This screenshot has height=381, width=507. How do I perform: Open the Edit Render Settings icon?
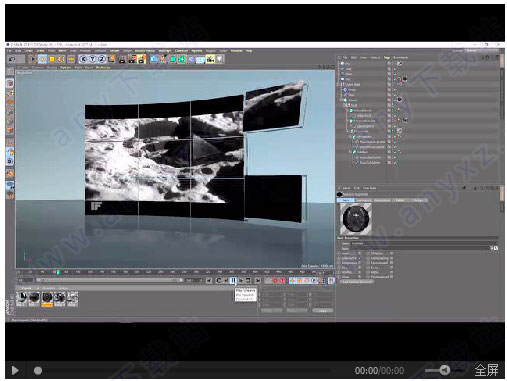click(x=142, y=59)
